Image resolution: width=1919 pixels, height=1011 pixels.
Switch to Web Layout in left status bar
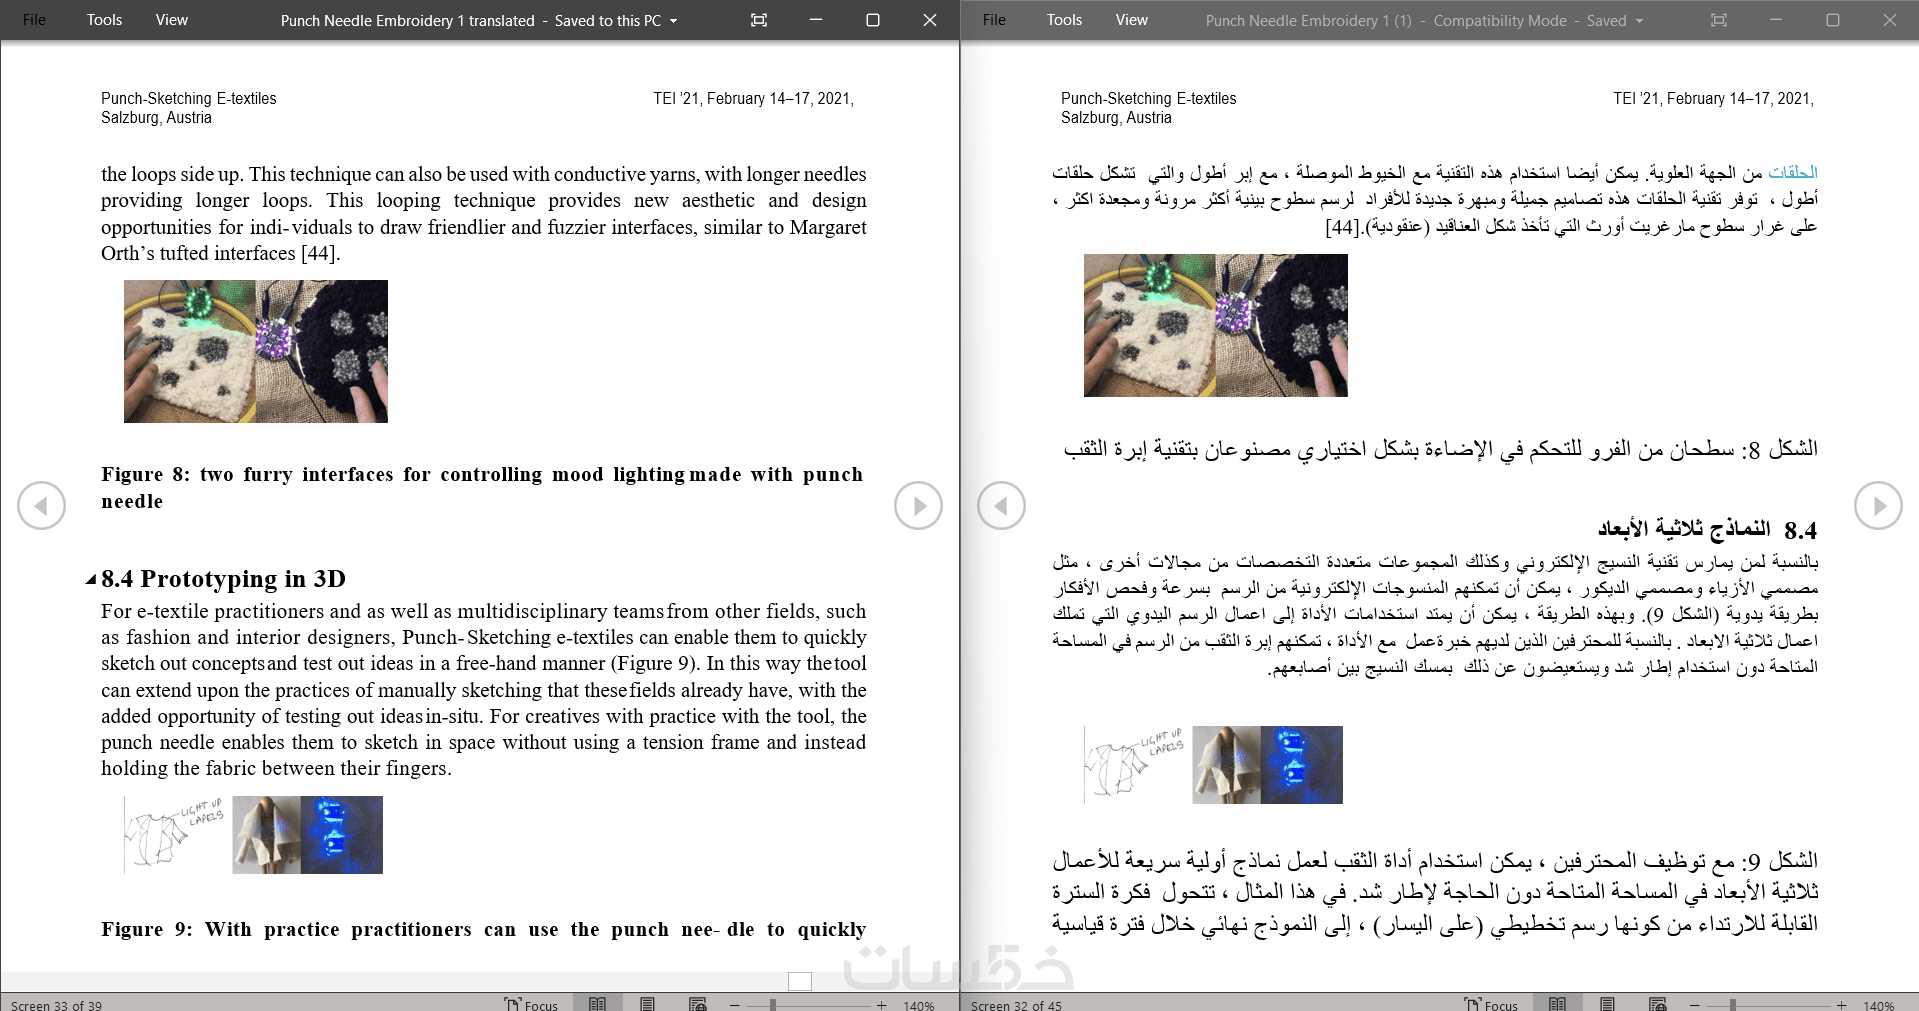[697, 1004]
